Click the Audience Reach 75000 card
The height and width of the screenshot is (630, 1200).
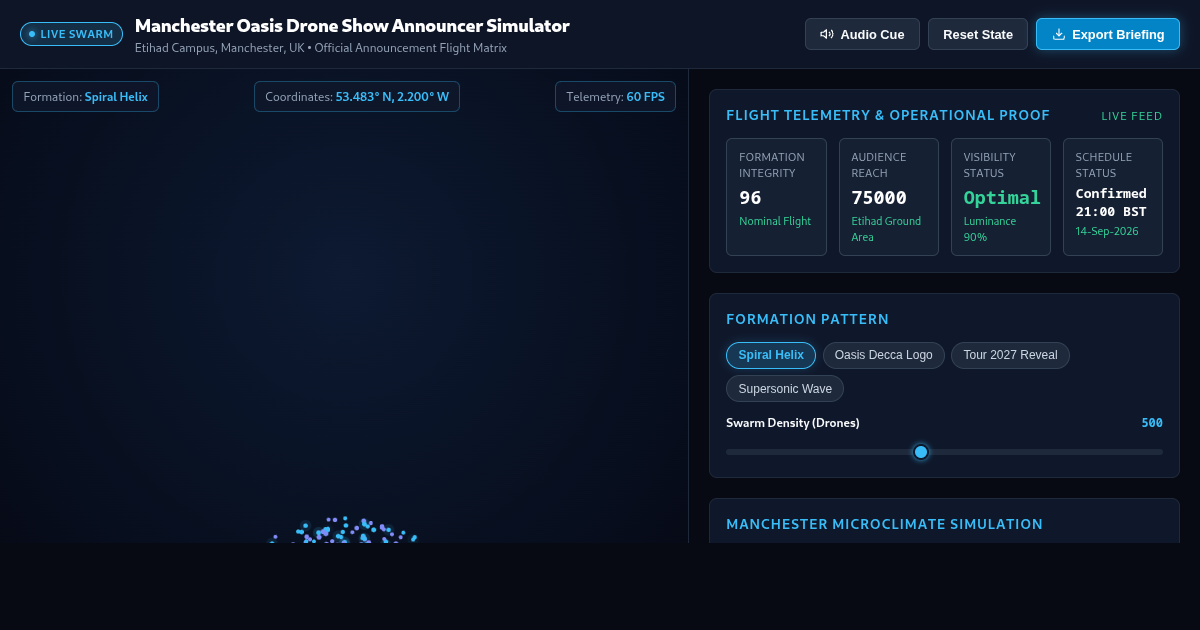[888, 197]
